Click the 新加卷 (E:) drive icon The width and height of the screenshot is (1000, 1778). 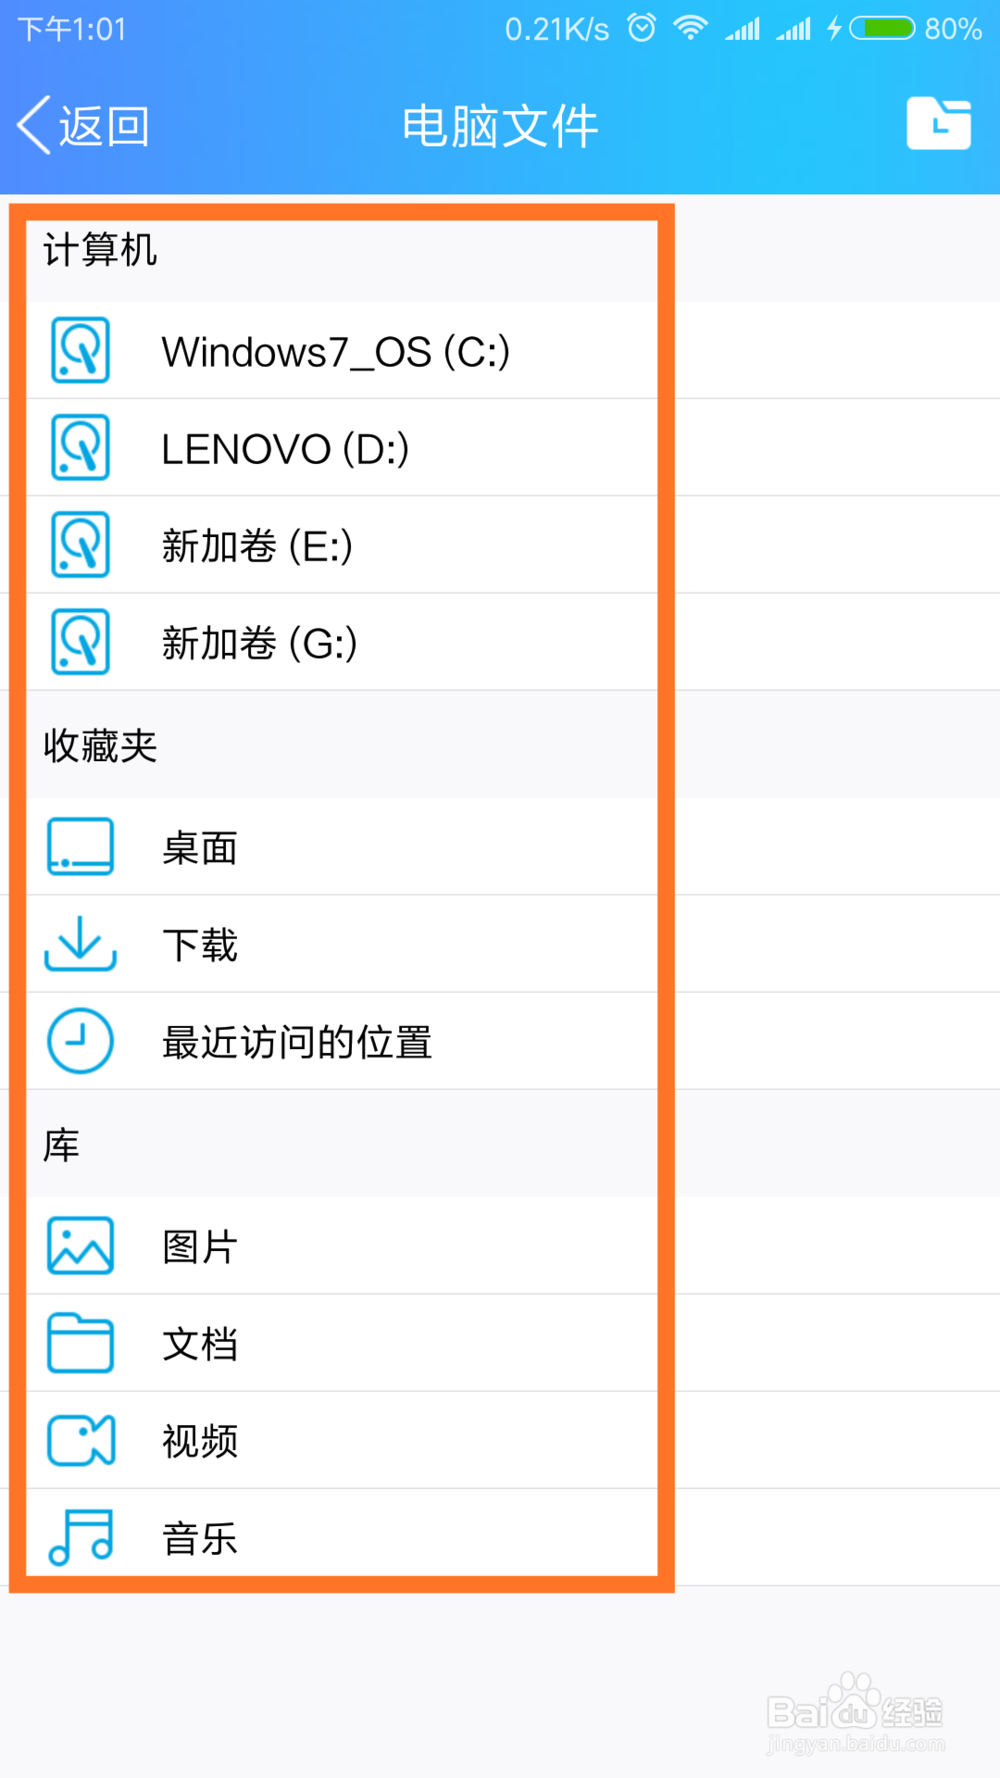[x=79, y=545]
